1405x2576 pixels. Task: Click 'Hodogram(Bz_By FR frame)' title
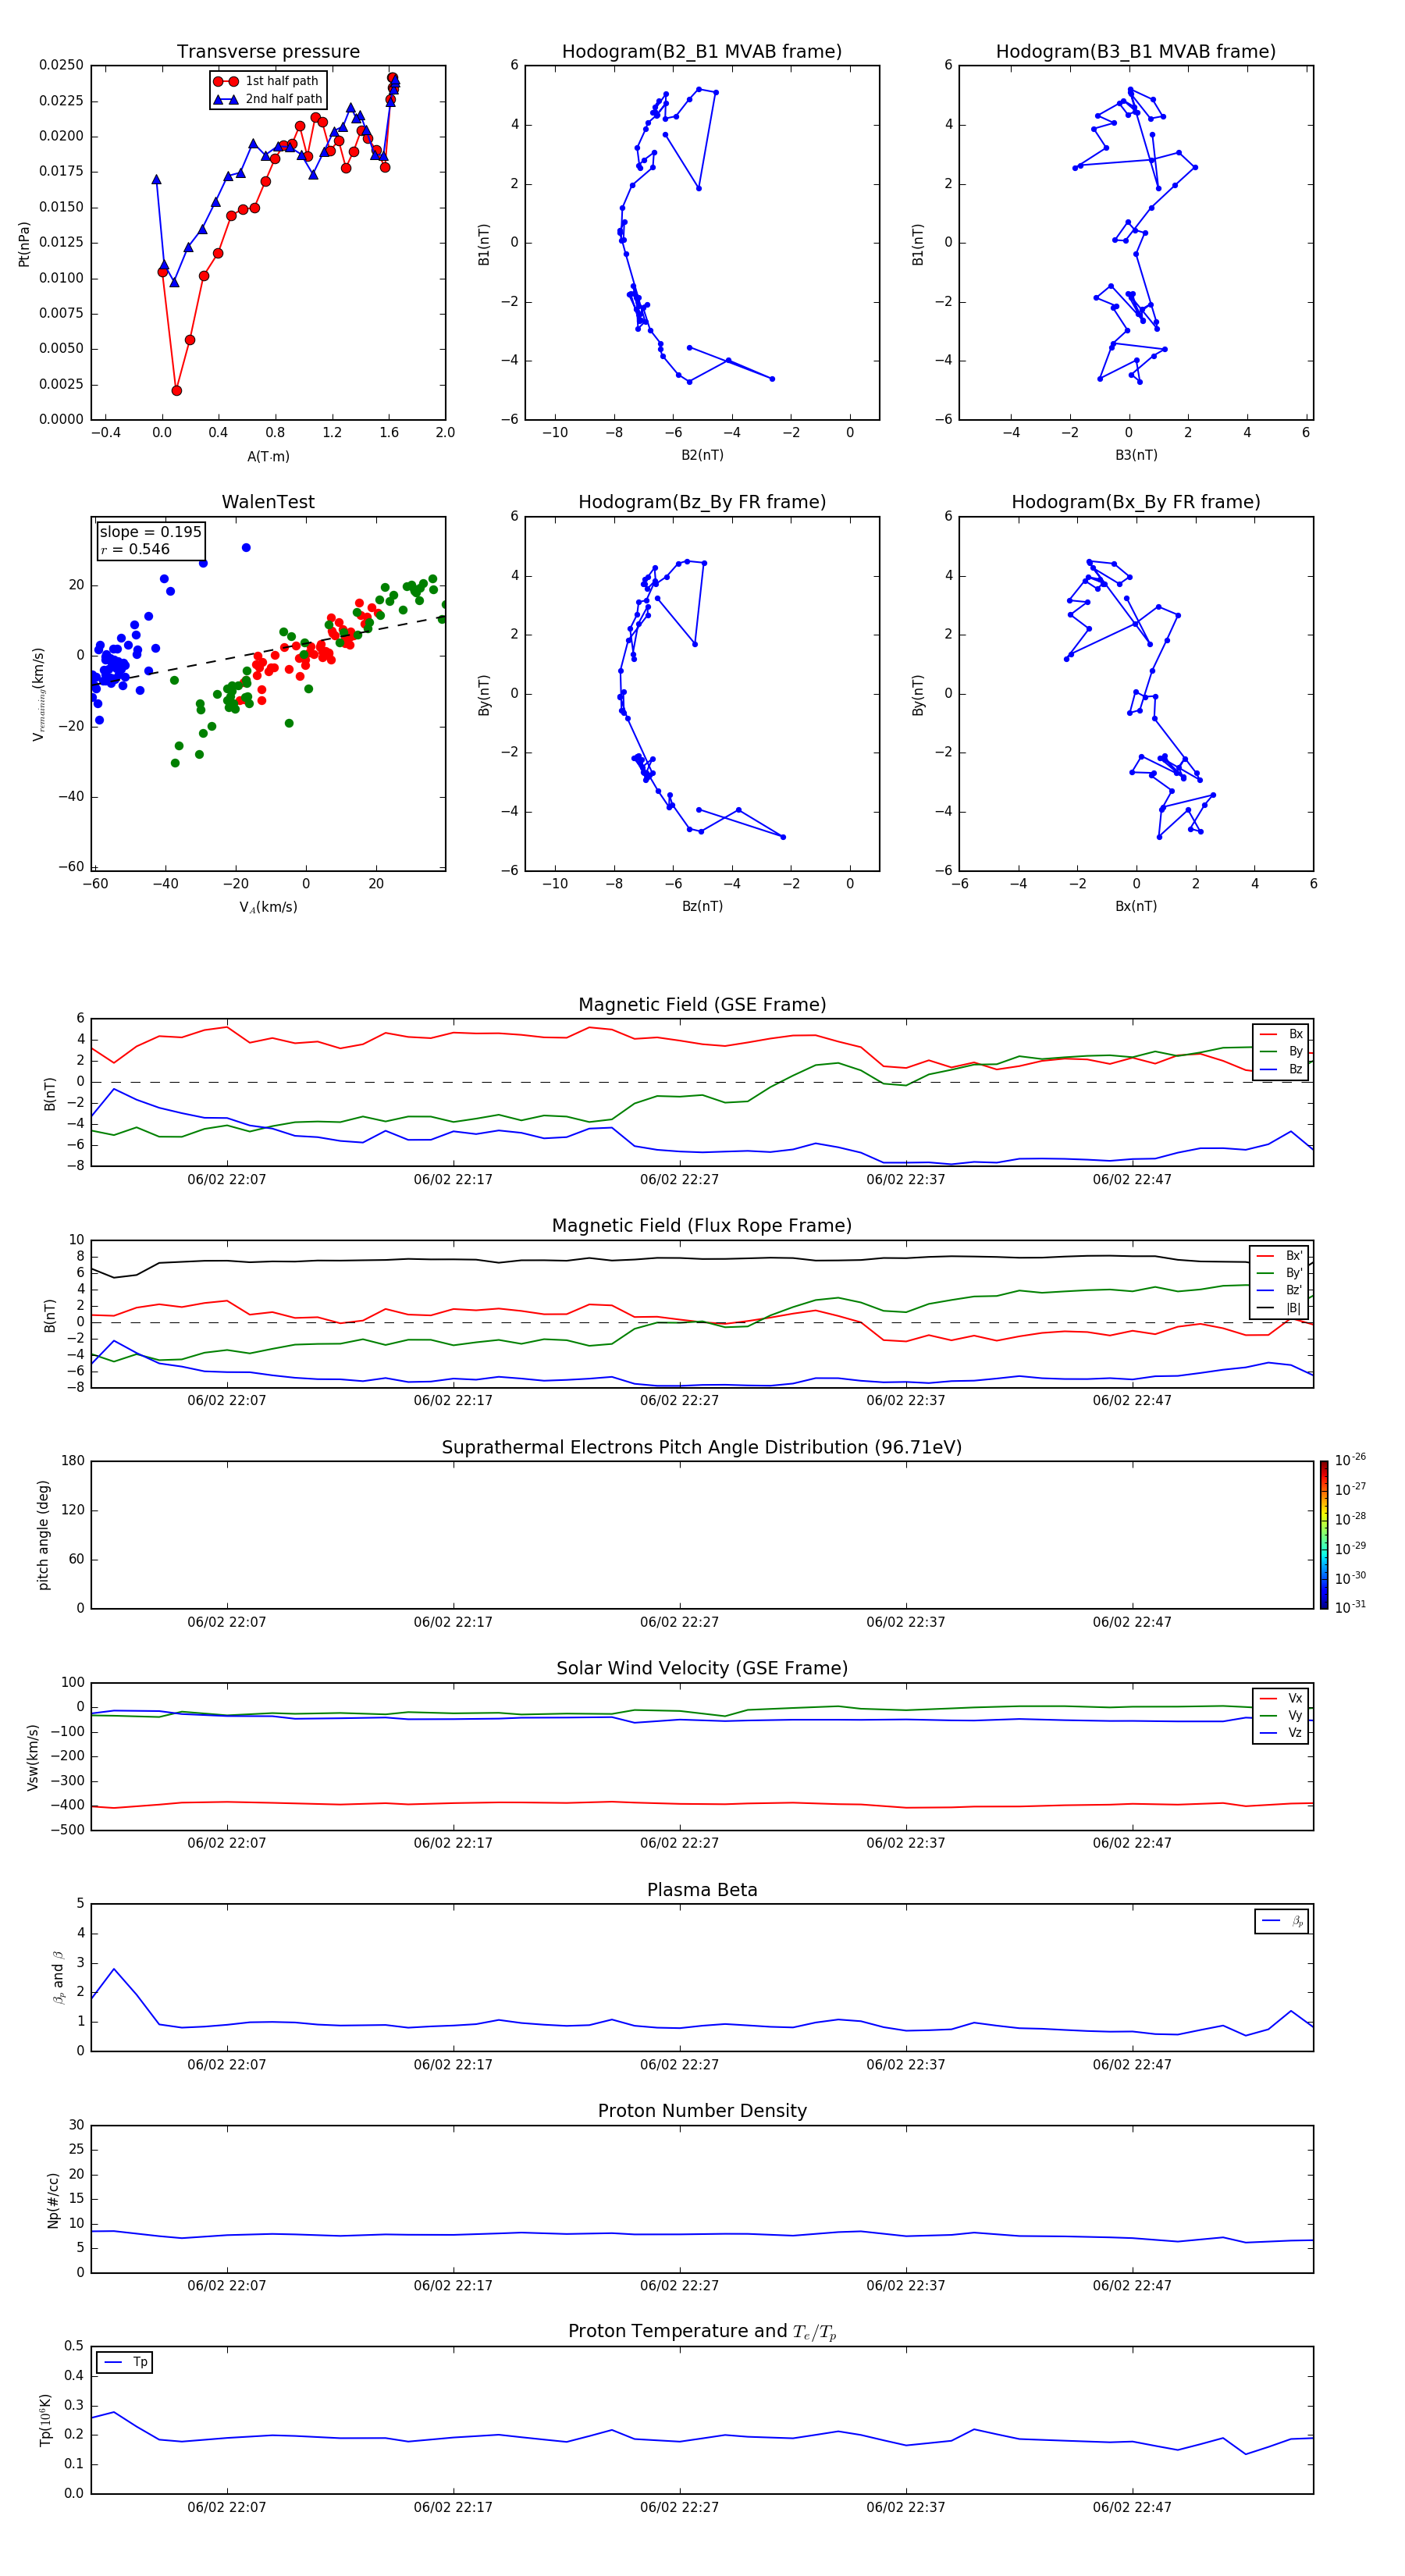tap(702, 502)
